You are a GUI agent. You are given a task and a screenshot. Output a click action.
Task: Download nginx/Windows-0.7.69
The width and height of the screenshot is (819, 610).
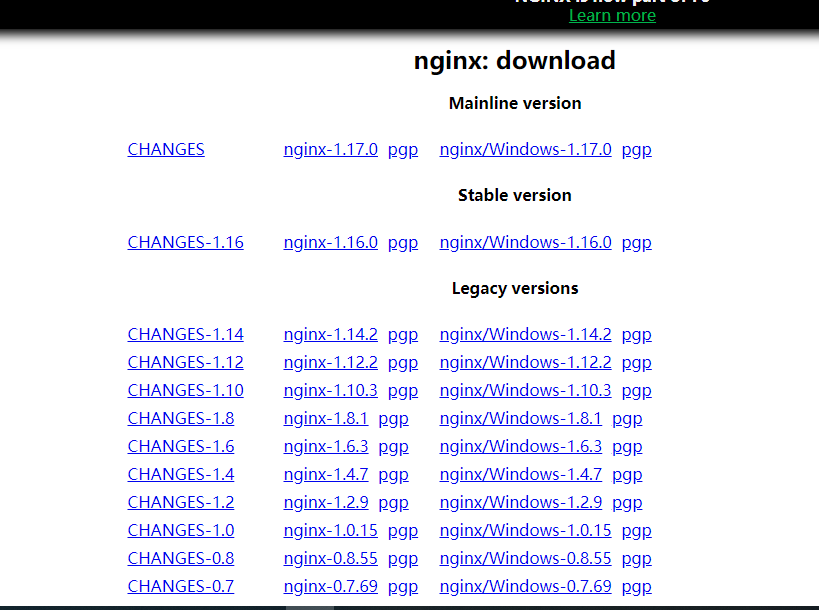tap(525, 586)
